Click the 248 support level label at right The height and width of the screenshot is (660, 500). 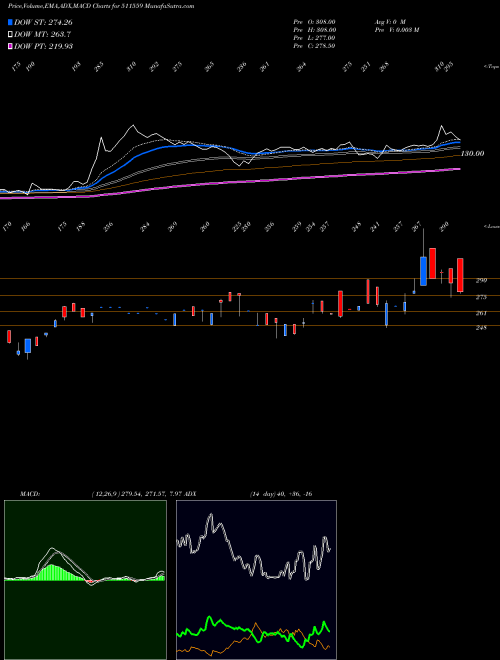pos(481,327)
